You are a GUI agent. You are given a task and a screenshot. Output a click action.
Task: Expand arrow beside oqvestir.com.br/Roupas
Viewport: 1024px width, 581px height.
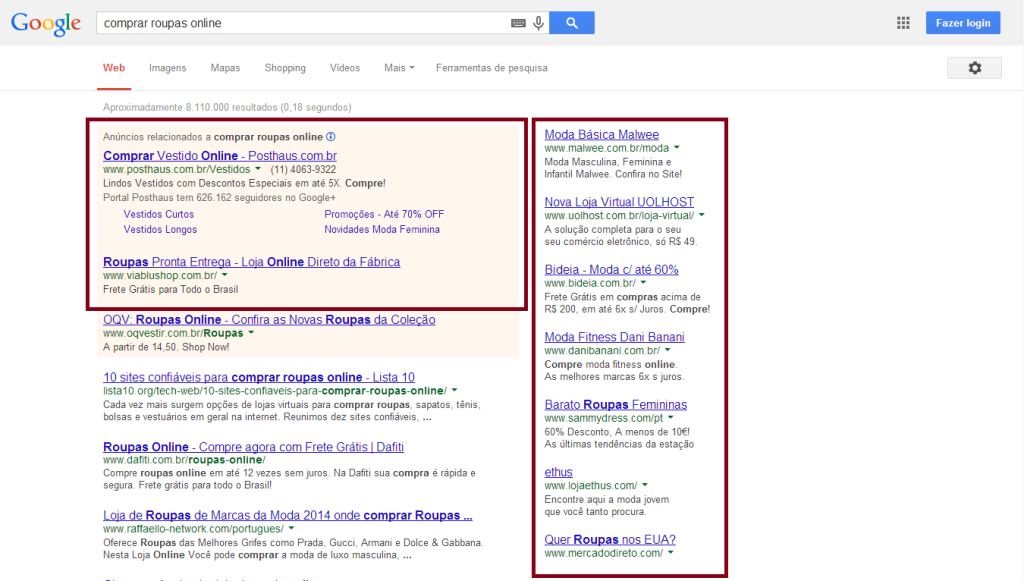251,333
